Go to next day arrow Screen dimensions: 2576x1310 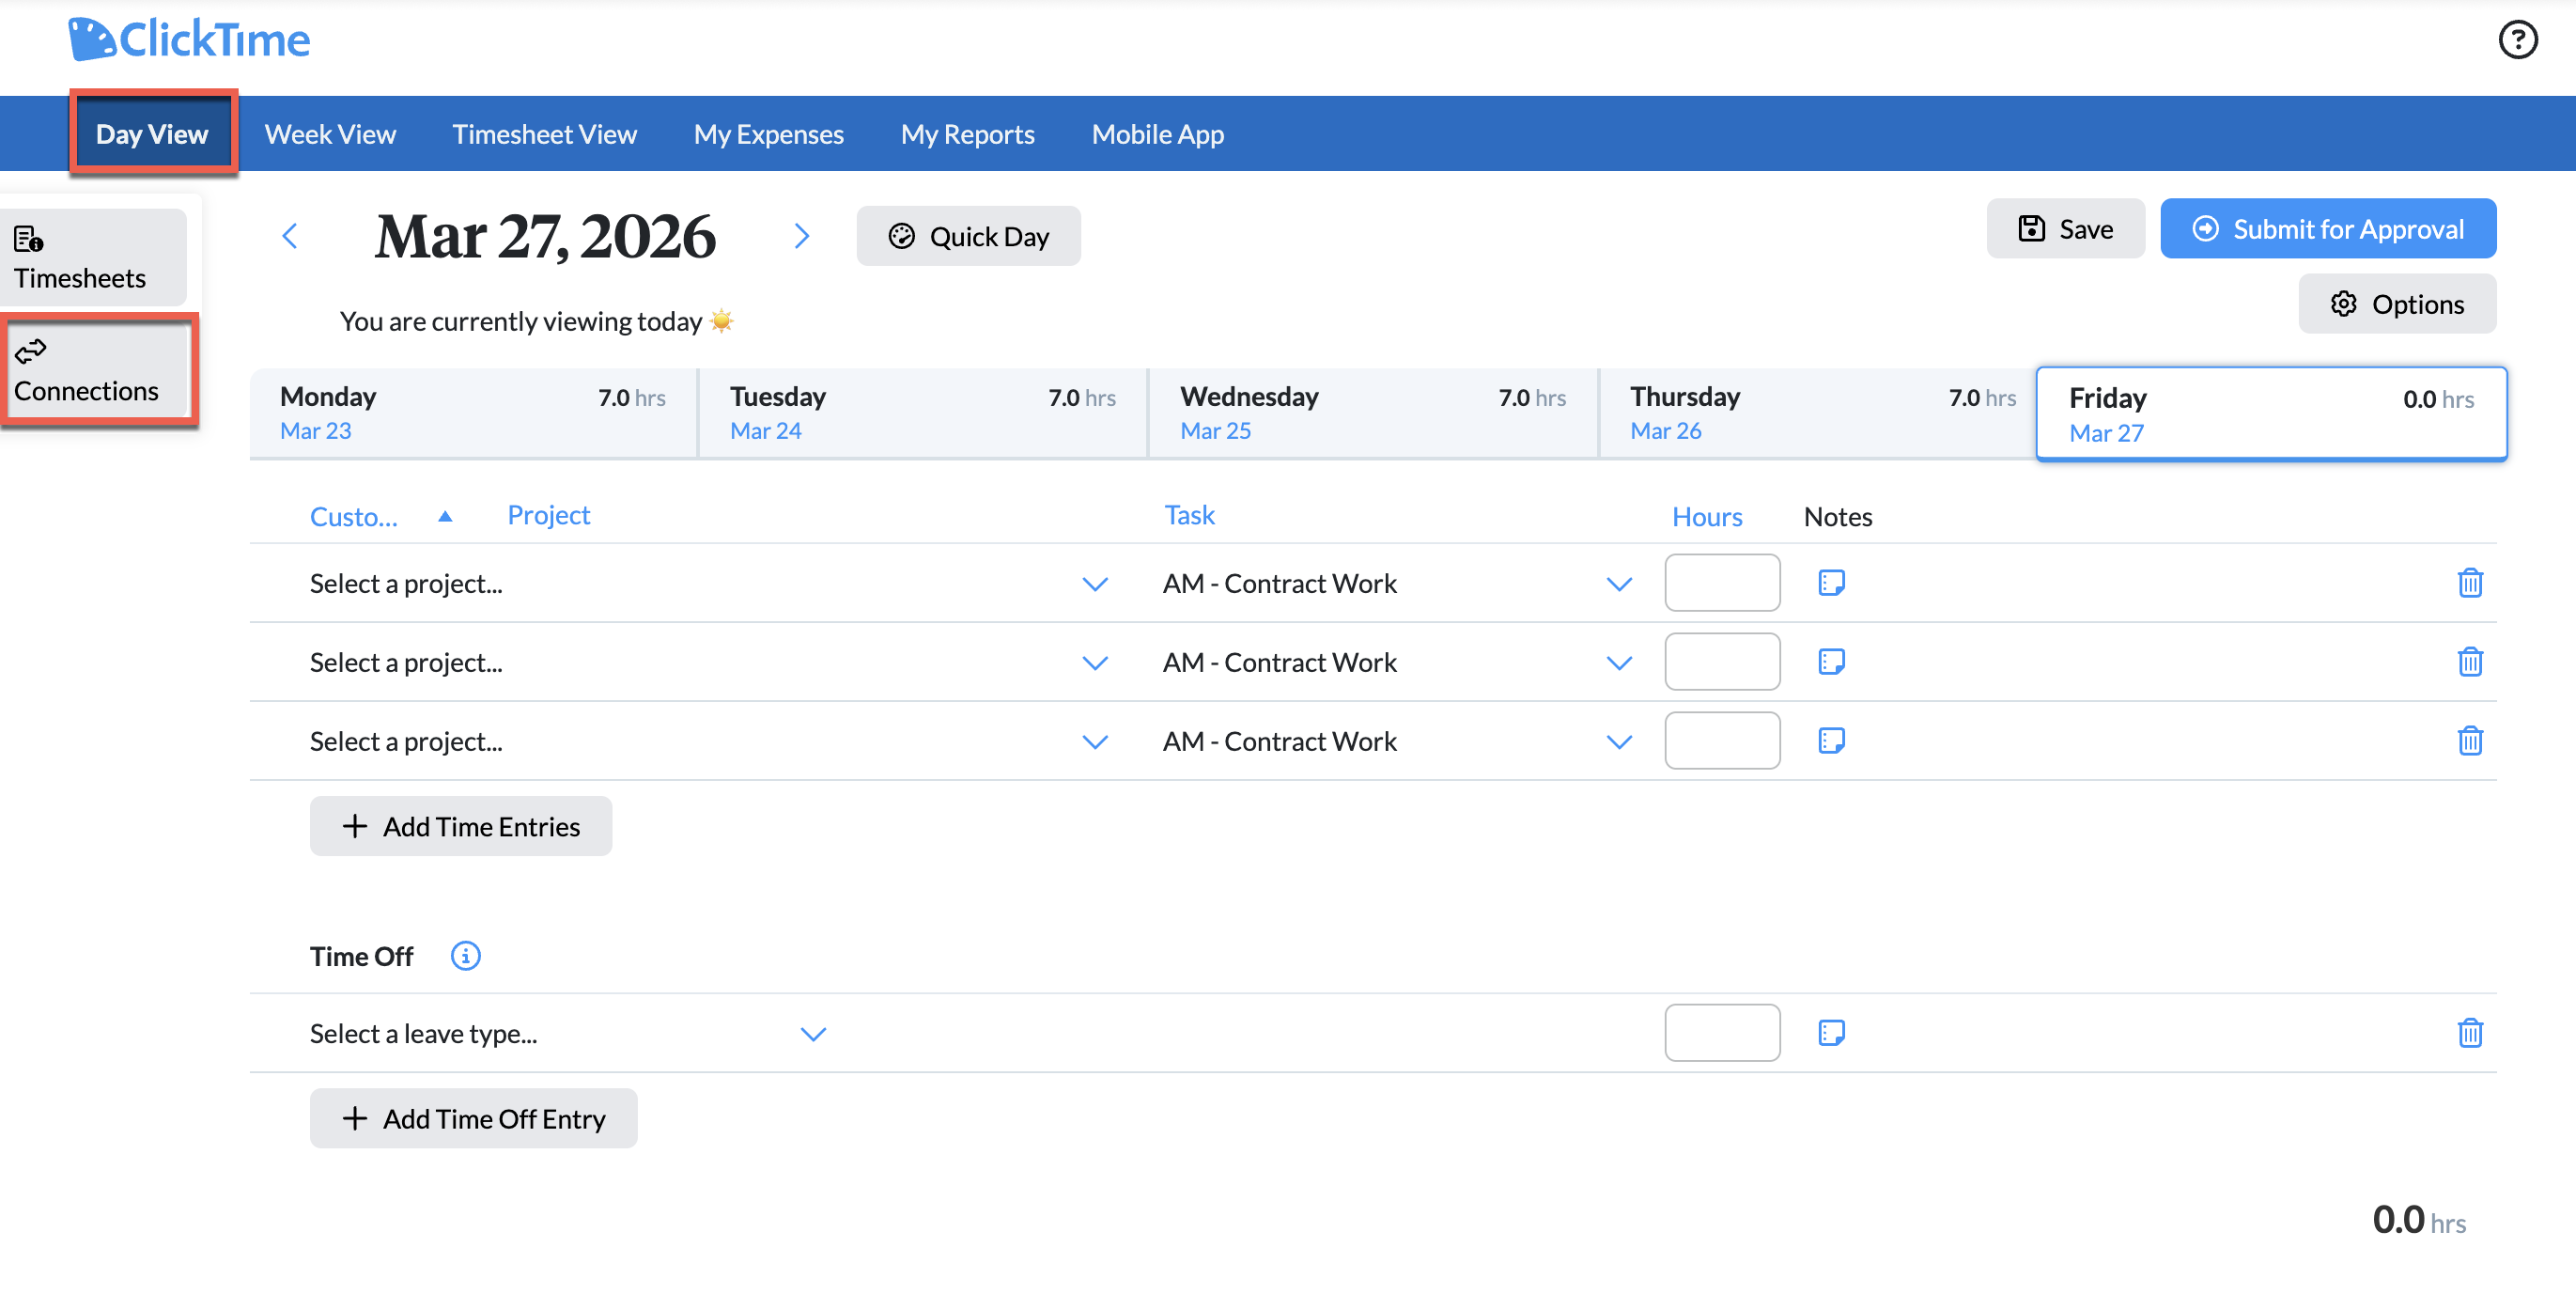[801, 236]
